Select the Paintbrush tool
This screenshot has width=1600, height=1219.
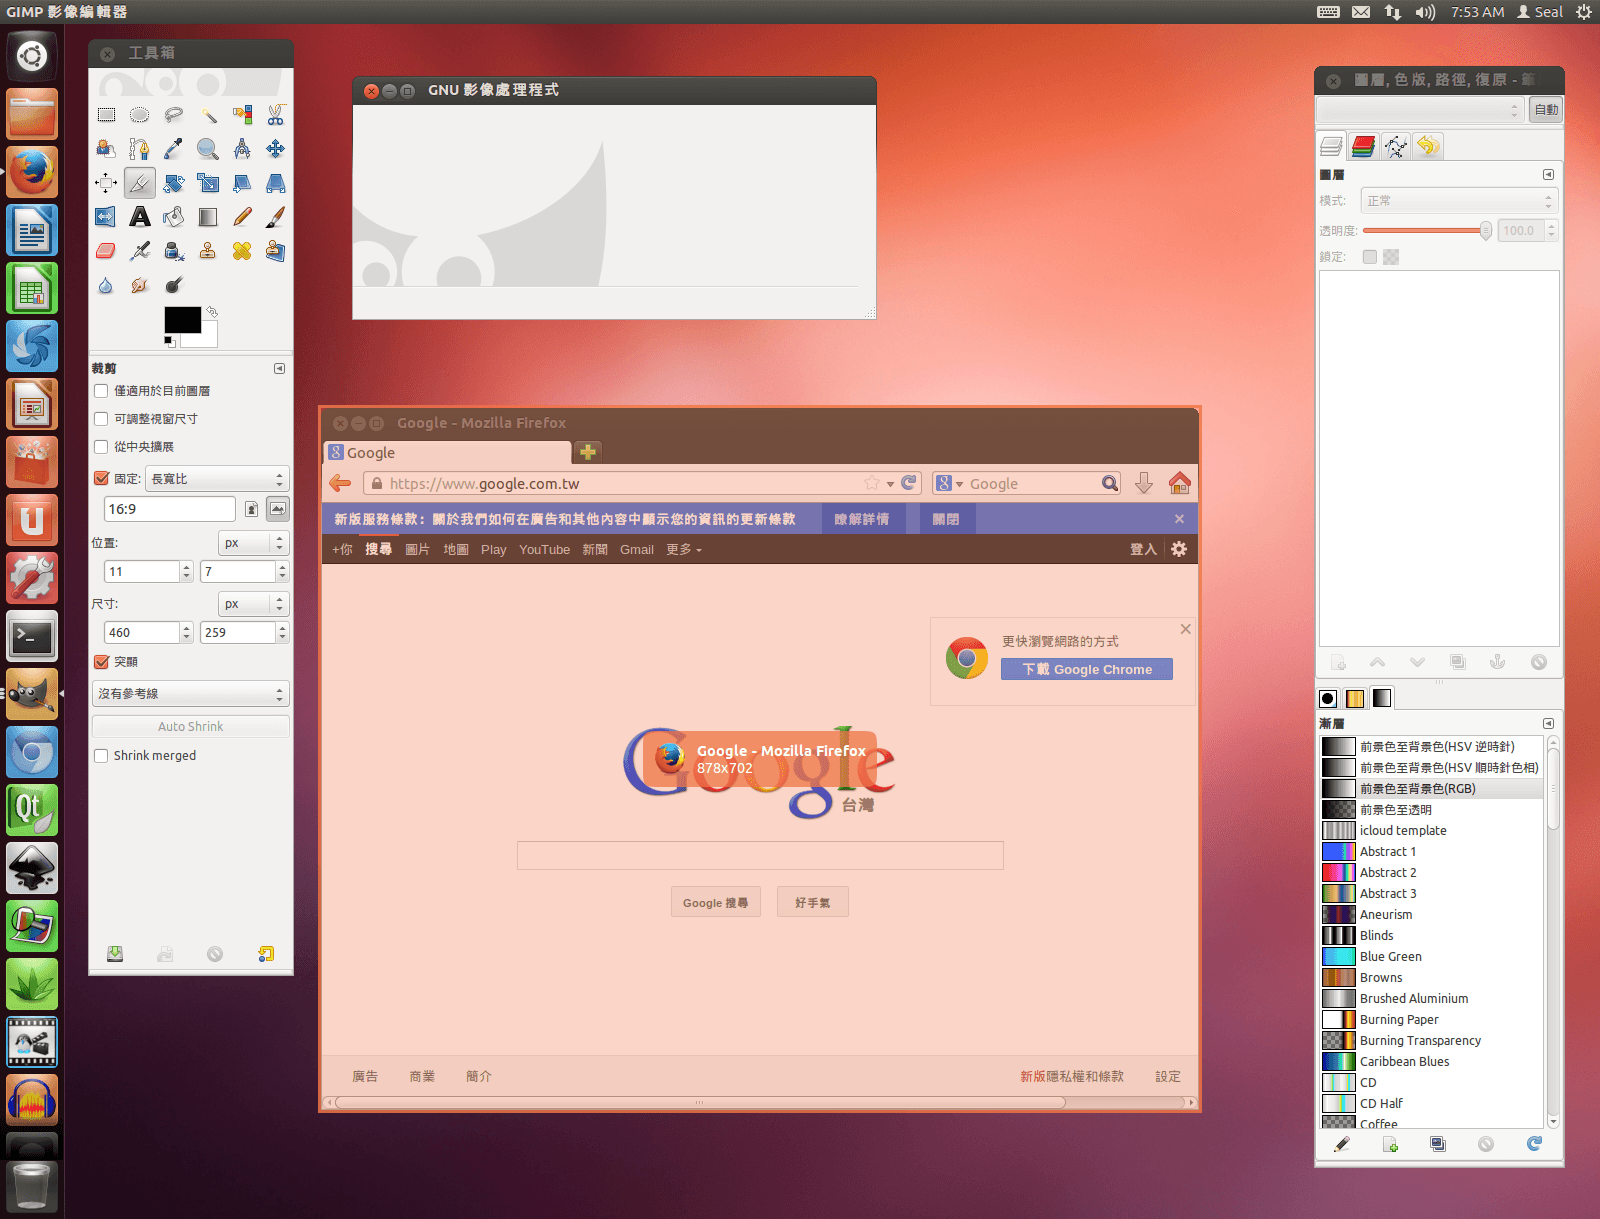(276, 217)
